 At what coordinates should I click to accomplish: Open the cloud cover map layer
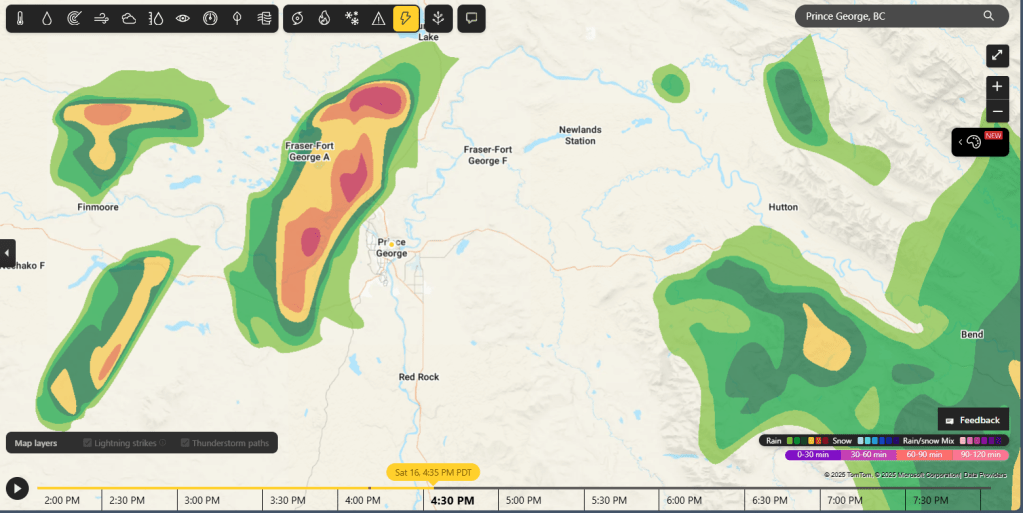click(129, 18)
